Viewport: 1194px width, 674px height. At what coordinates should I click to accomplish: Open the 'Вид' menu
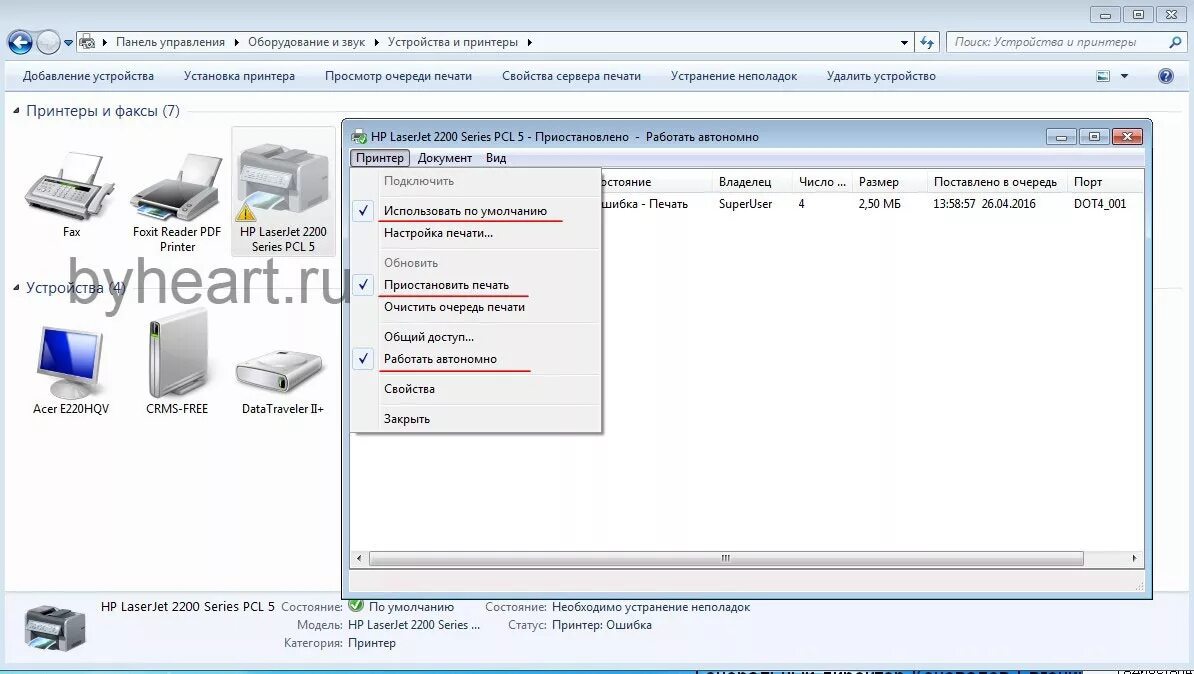point(496,158)
